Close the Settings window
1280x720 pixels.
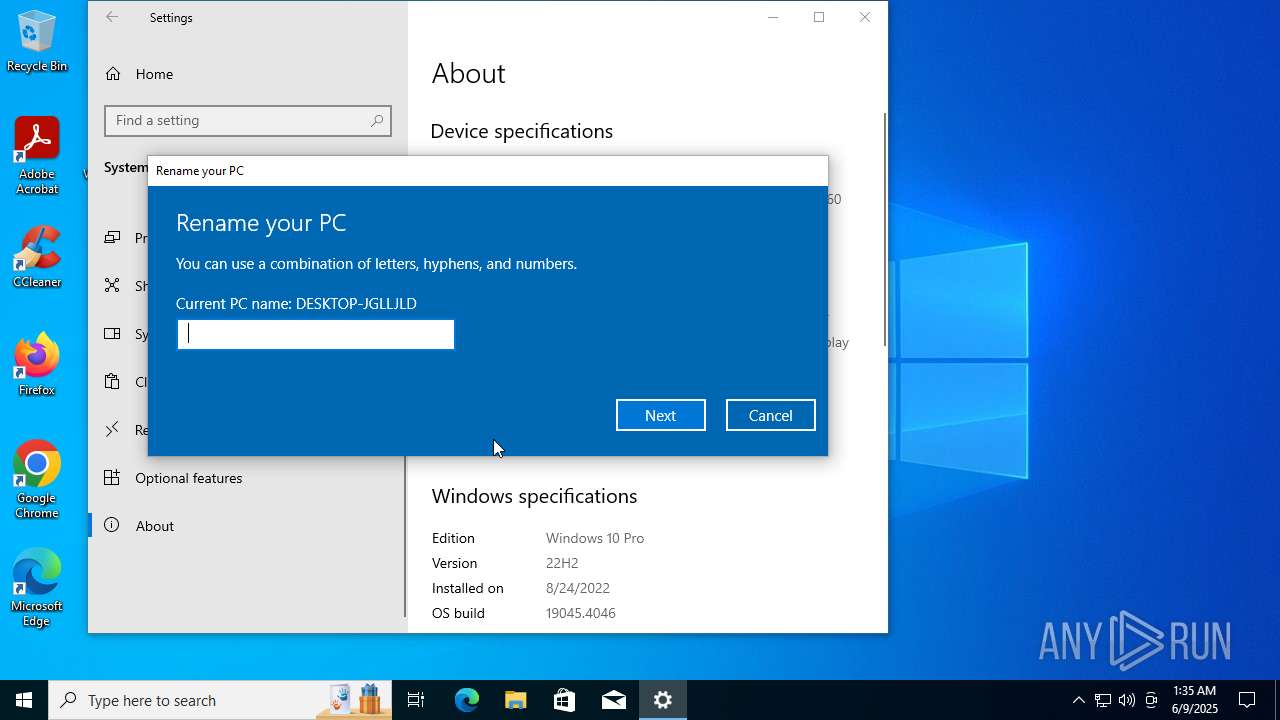(865, 17)
